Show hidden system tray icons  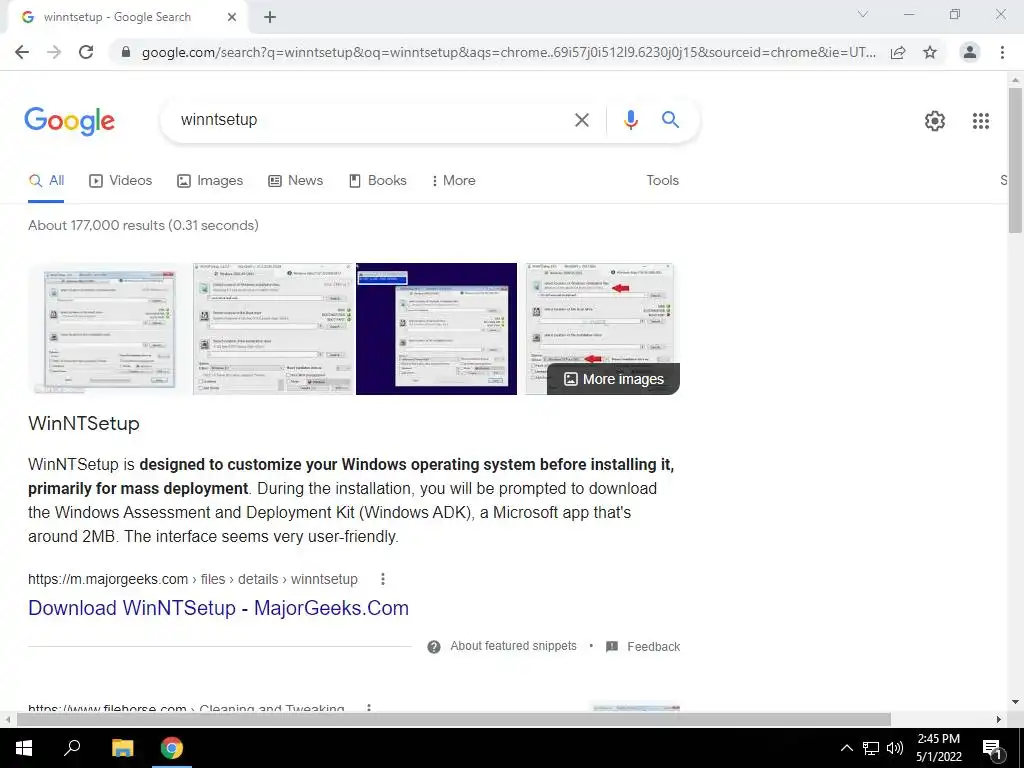coord(846,748)
